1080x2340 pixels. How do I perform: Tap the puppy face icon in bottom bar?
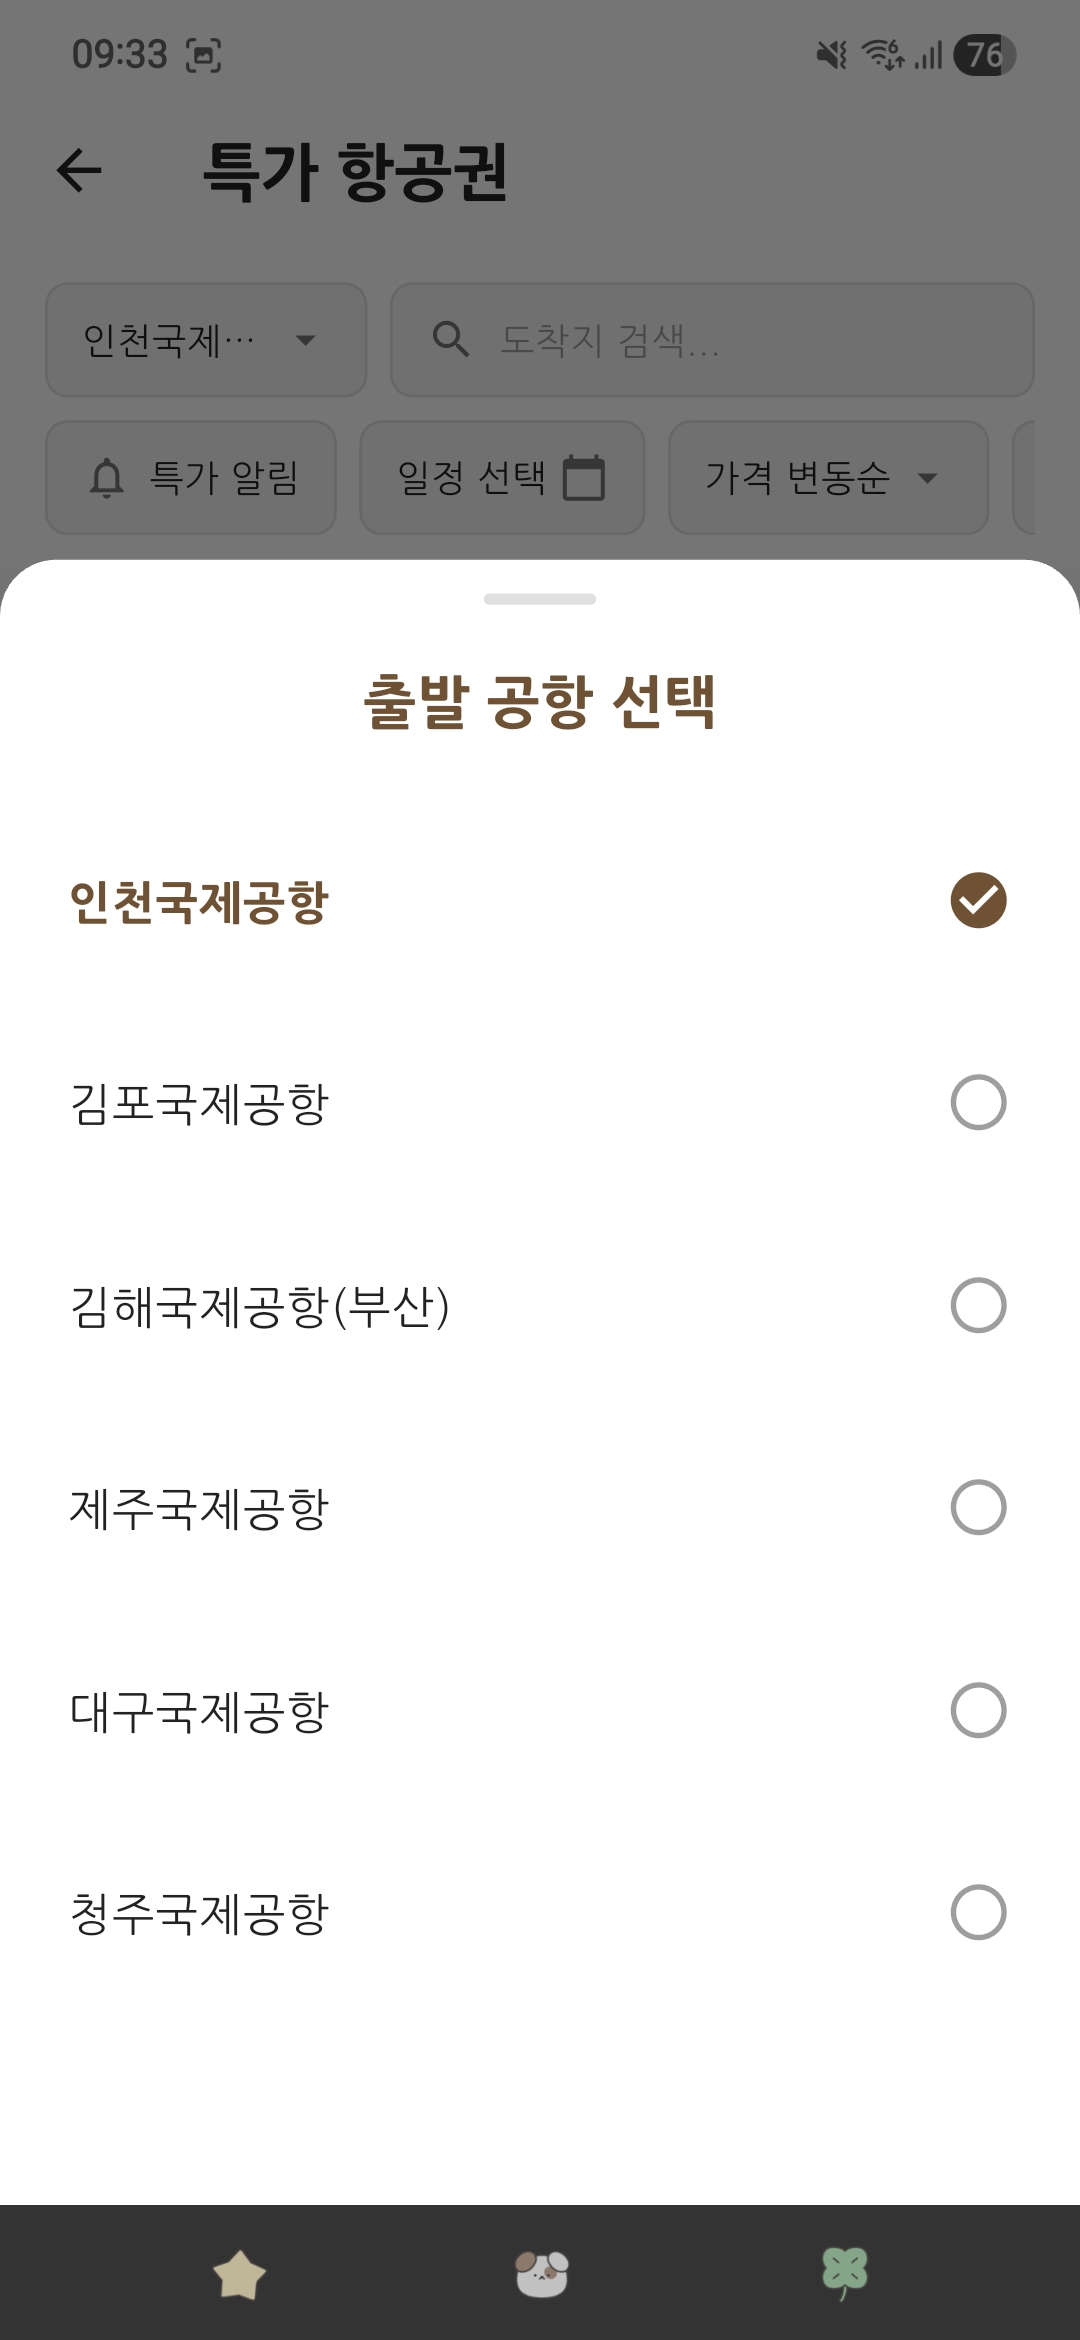point(541,2273)
